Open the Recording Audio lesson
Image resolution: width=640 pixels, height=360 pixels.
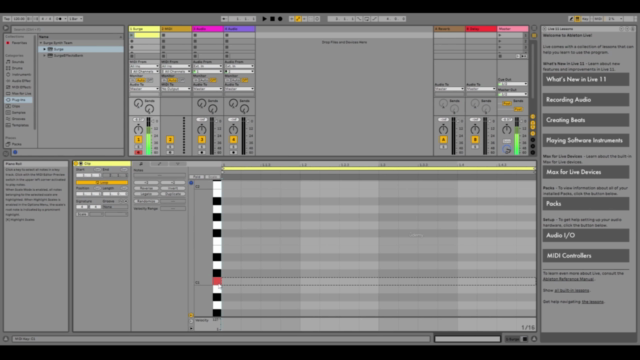(586, 100)
